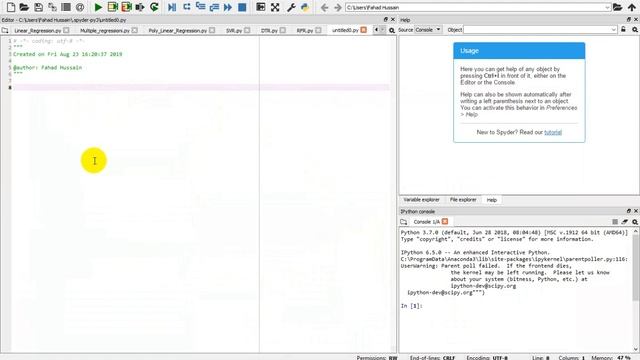Save all files in the toolbar
Image resolution: width=640 pixels, height=360 pixels.
point(52,7)
